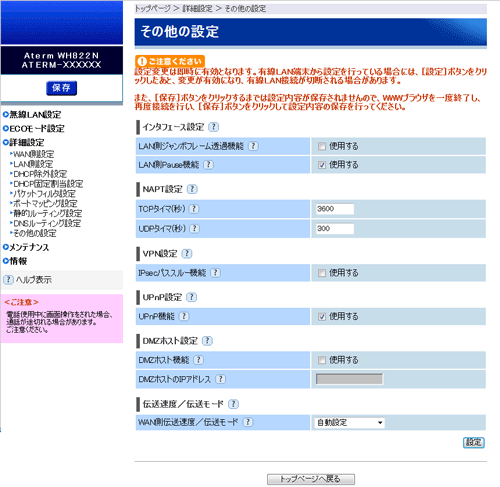Click the 設定 apply button
The image size is (500, 487).
[x=474, y=442]
